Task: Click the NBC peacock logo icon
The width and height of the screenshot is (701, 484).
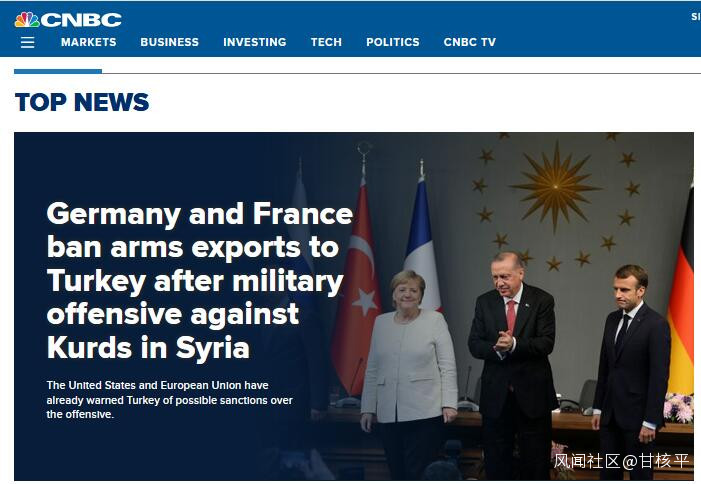Action: (x=27, y=20)
